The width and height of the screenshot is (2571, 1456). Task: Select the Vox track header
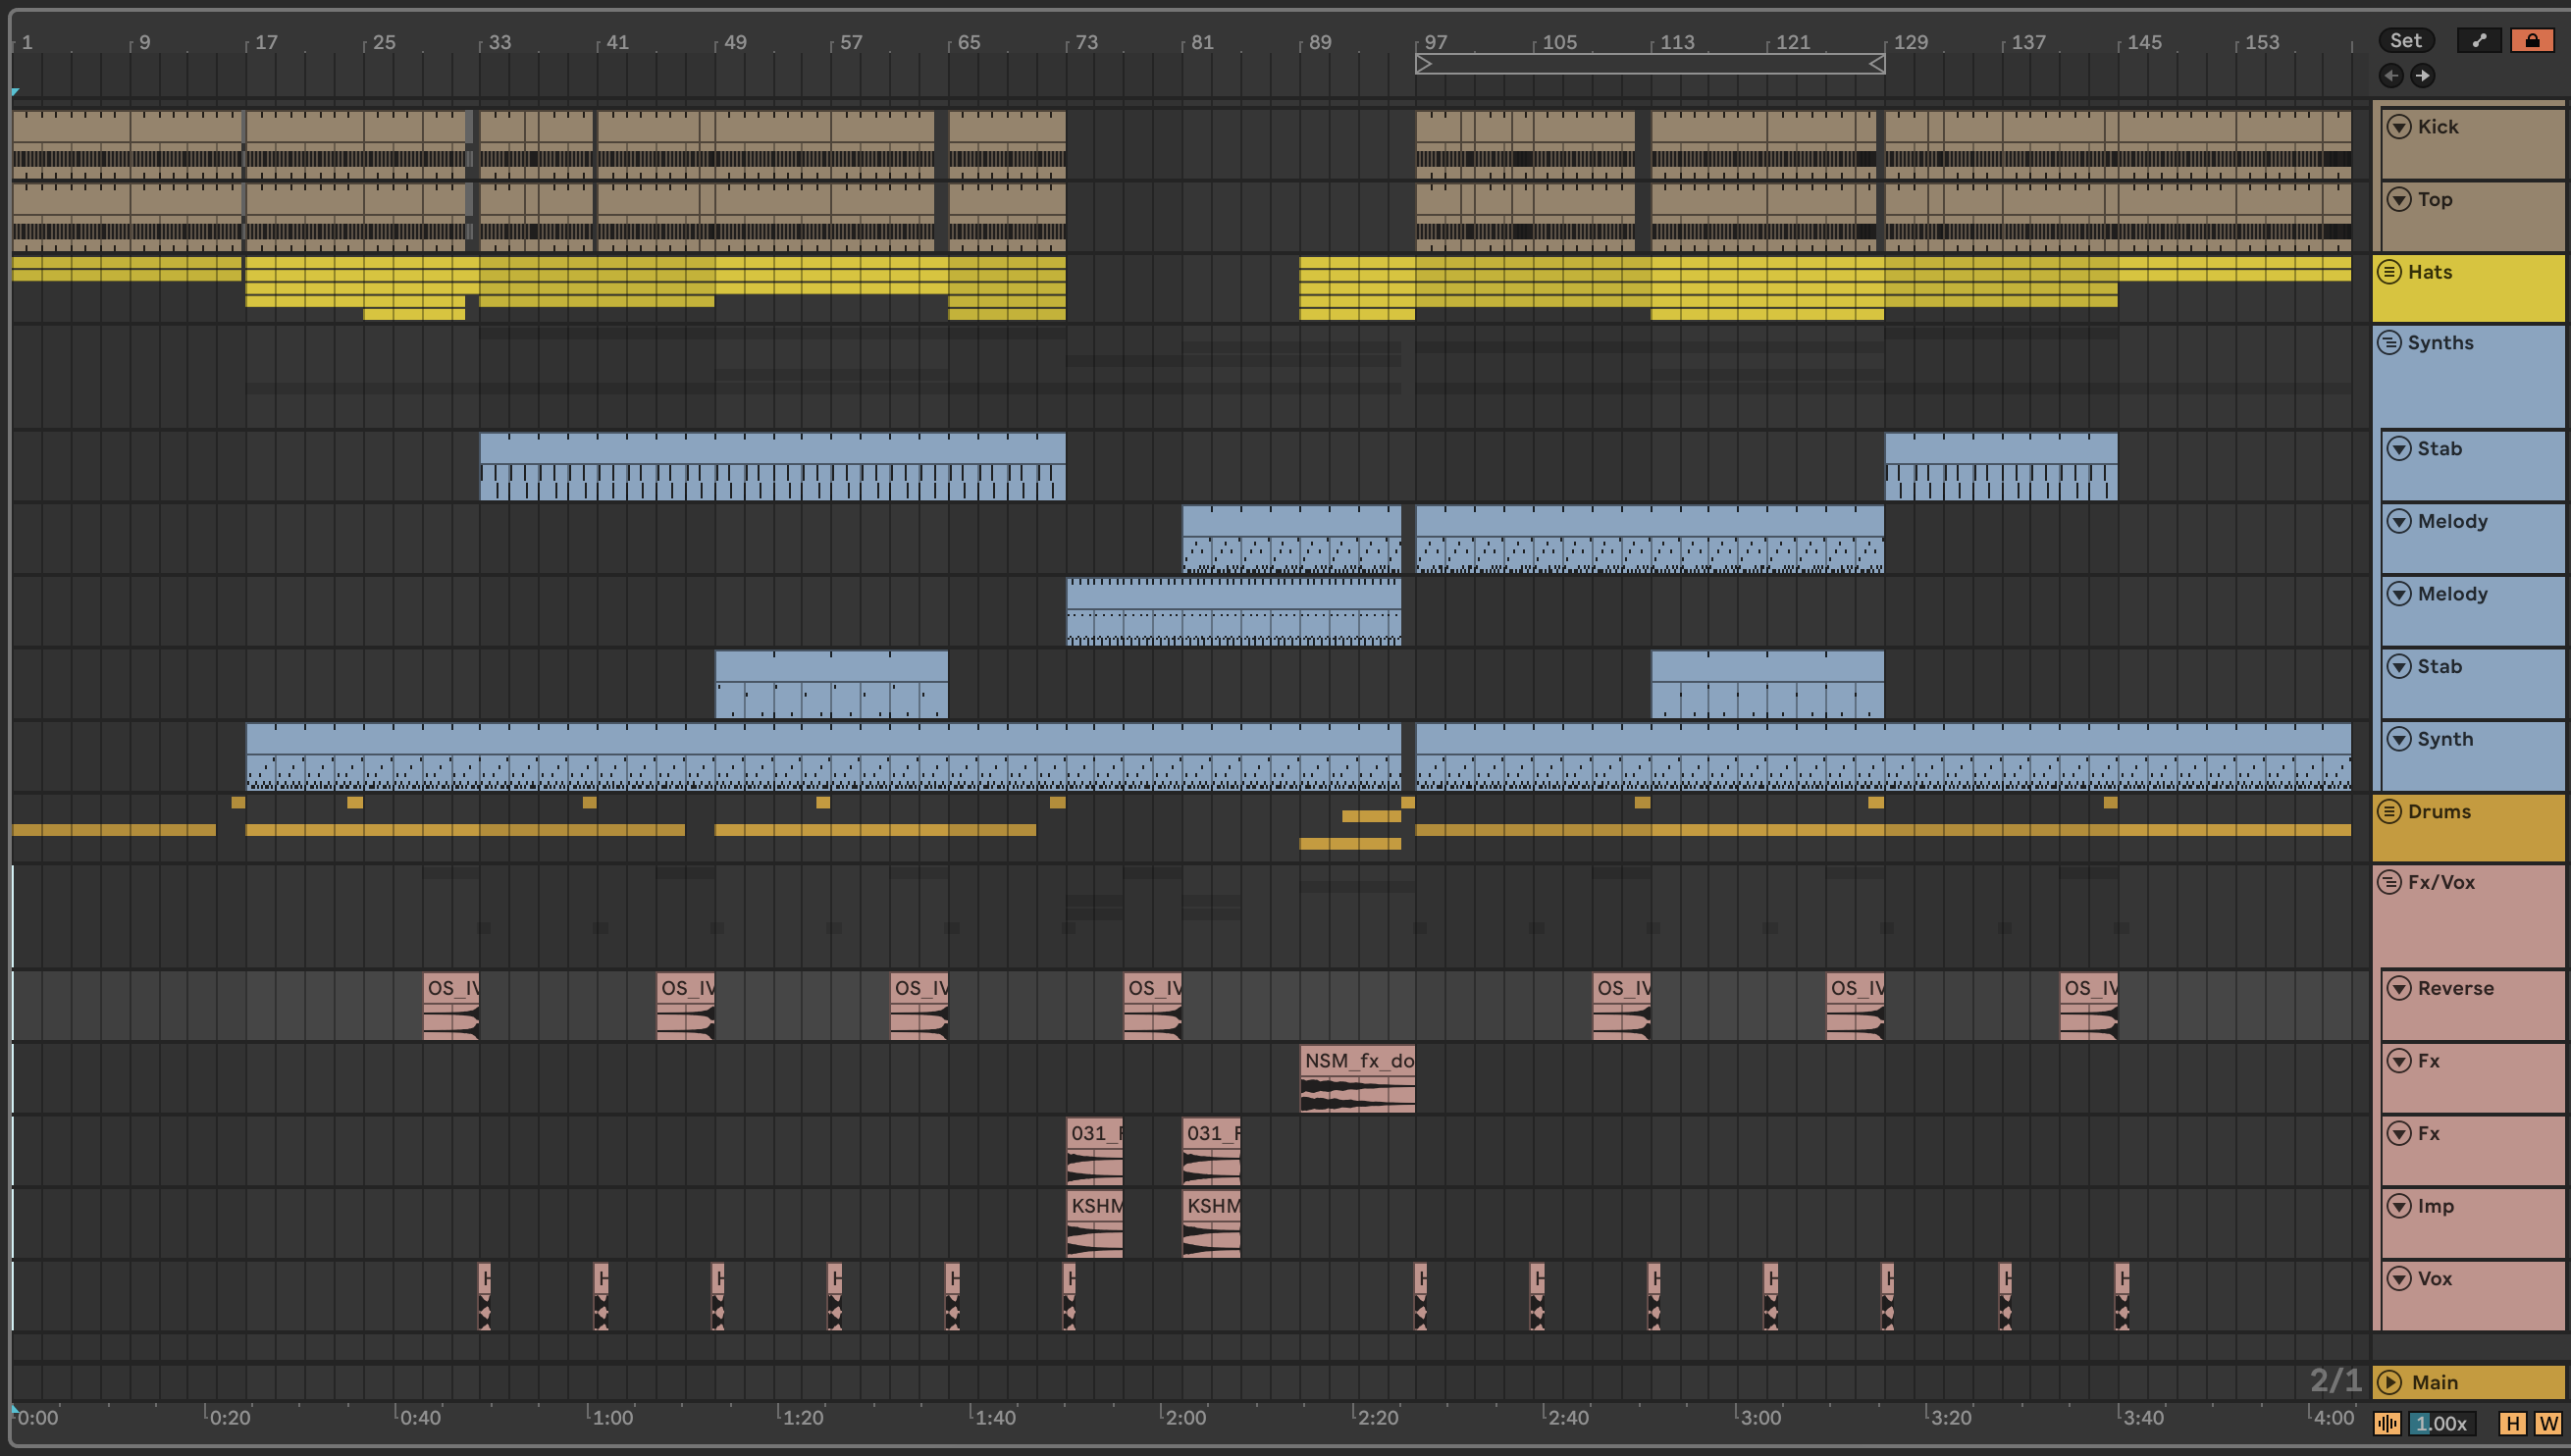[x=2434, y=1278]
